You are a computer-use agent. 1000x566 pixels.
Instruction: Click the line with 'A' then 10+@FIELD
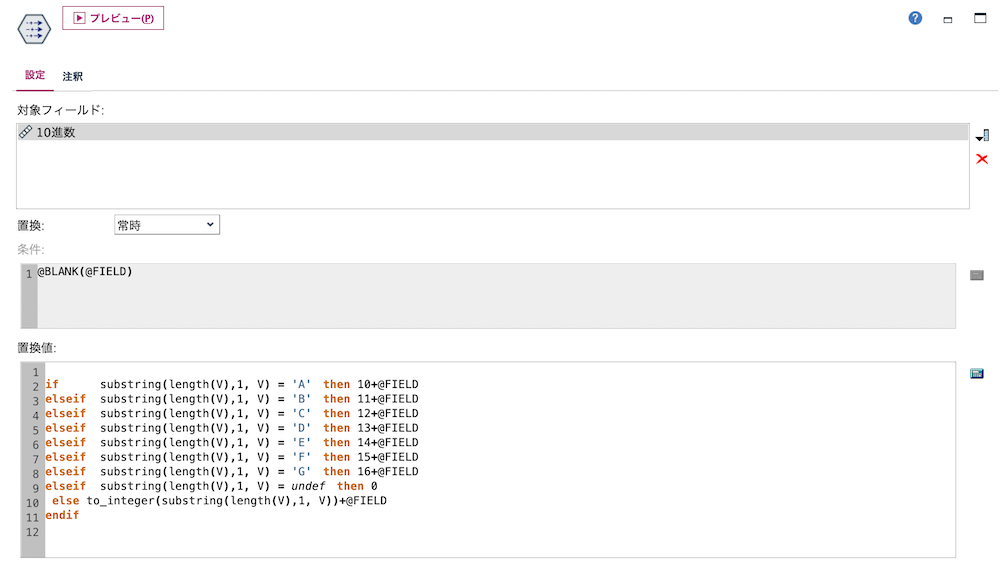point(232,384)
